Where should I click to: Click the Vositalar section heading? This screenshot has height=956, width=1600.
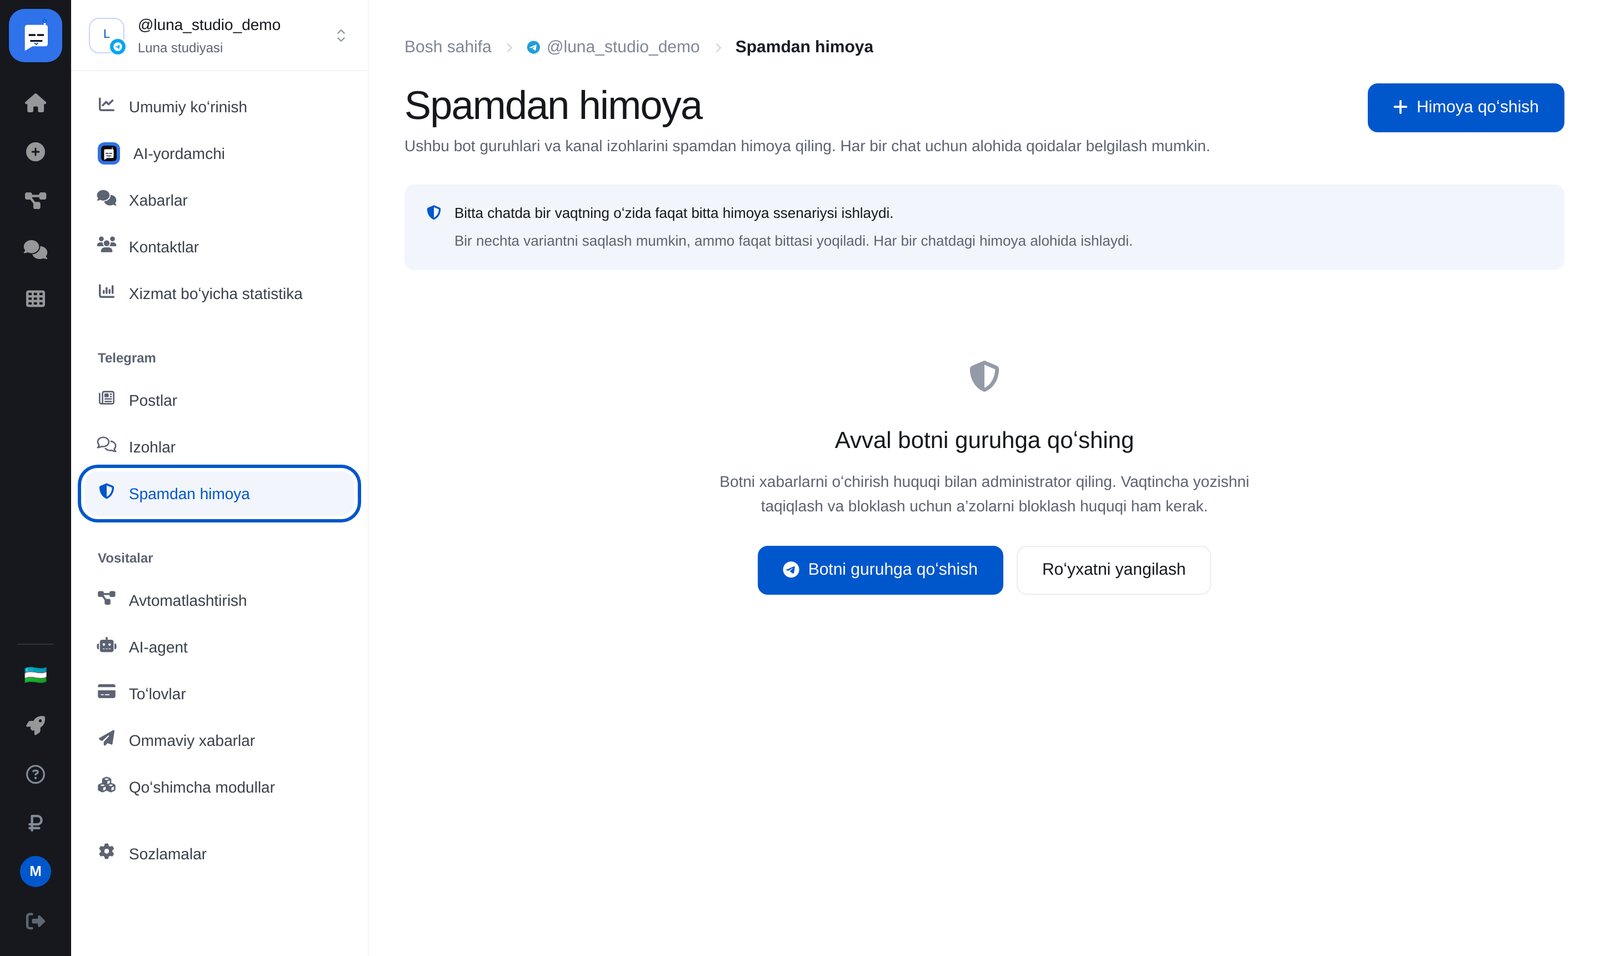pyautogui.click(x=125, y=558)
